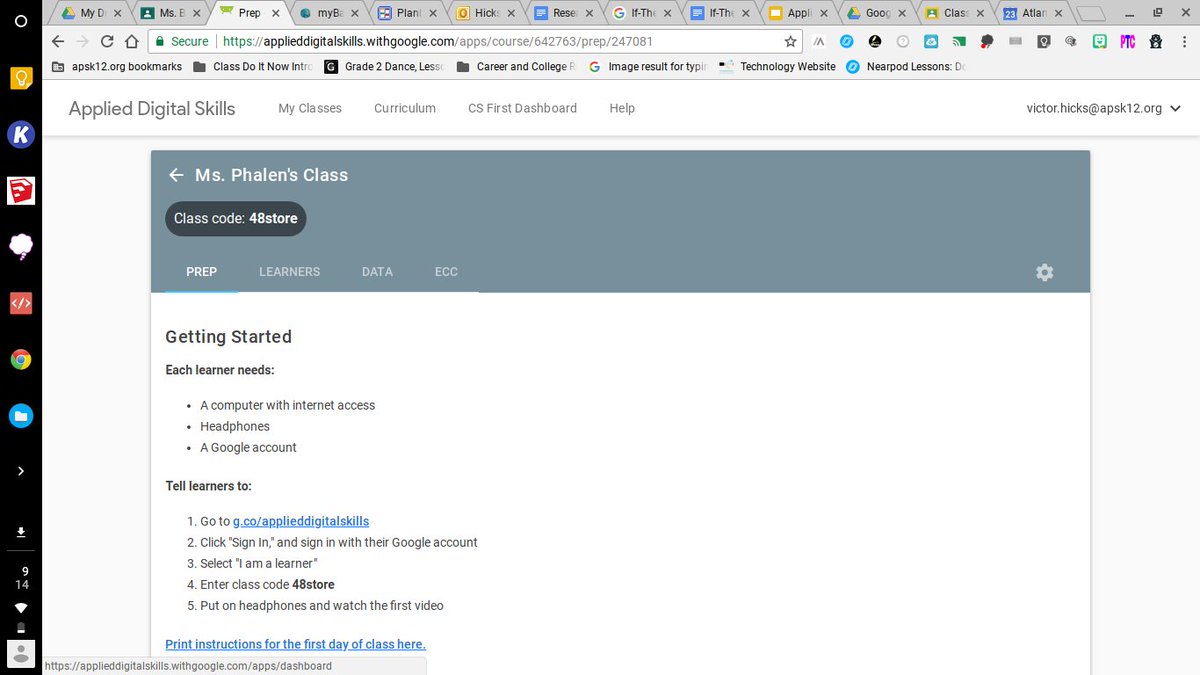
Task: Open CS First Dashboard
Action: [522, 108]
